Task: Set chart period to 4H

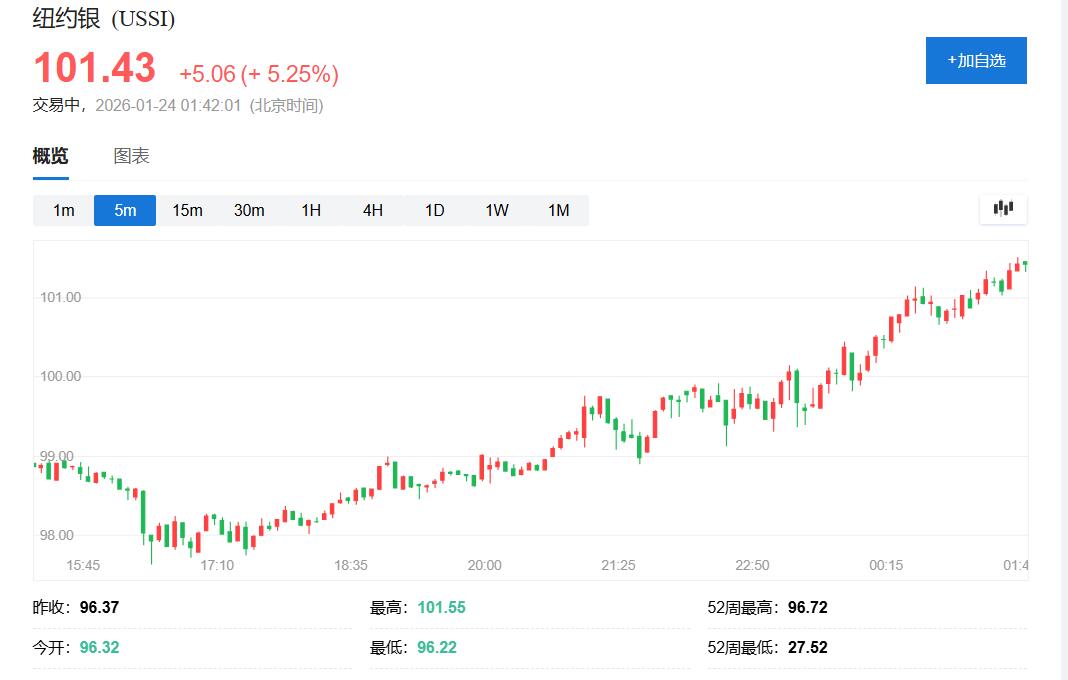Action: pyautogui.click(x=373, y=210)
